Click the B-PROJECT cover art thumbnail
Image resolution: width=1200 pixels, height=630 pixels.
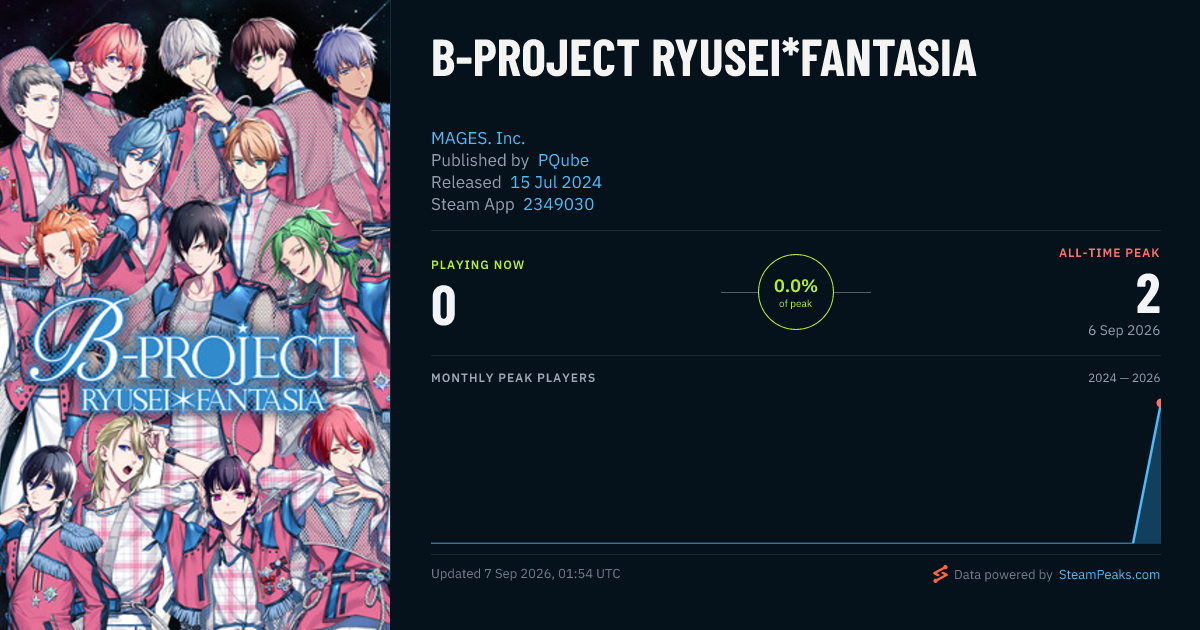point(195,315)
